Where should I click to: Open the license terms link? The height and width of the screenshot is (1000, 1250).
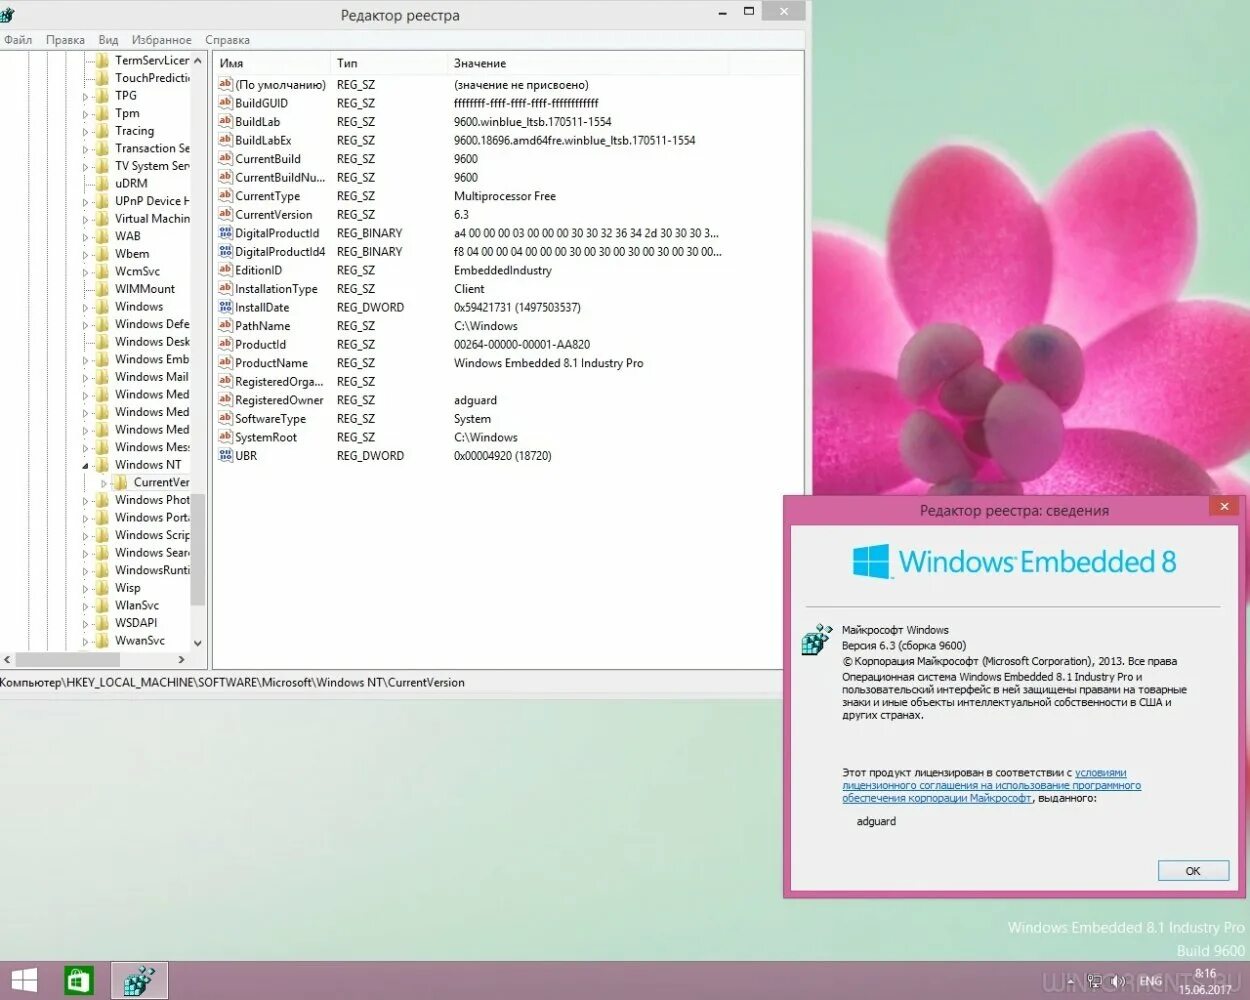click(x=991, y=785)
